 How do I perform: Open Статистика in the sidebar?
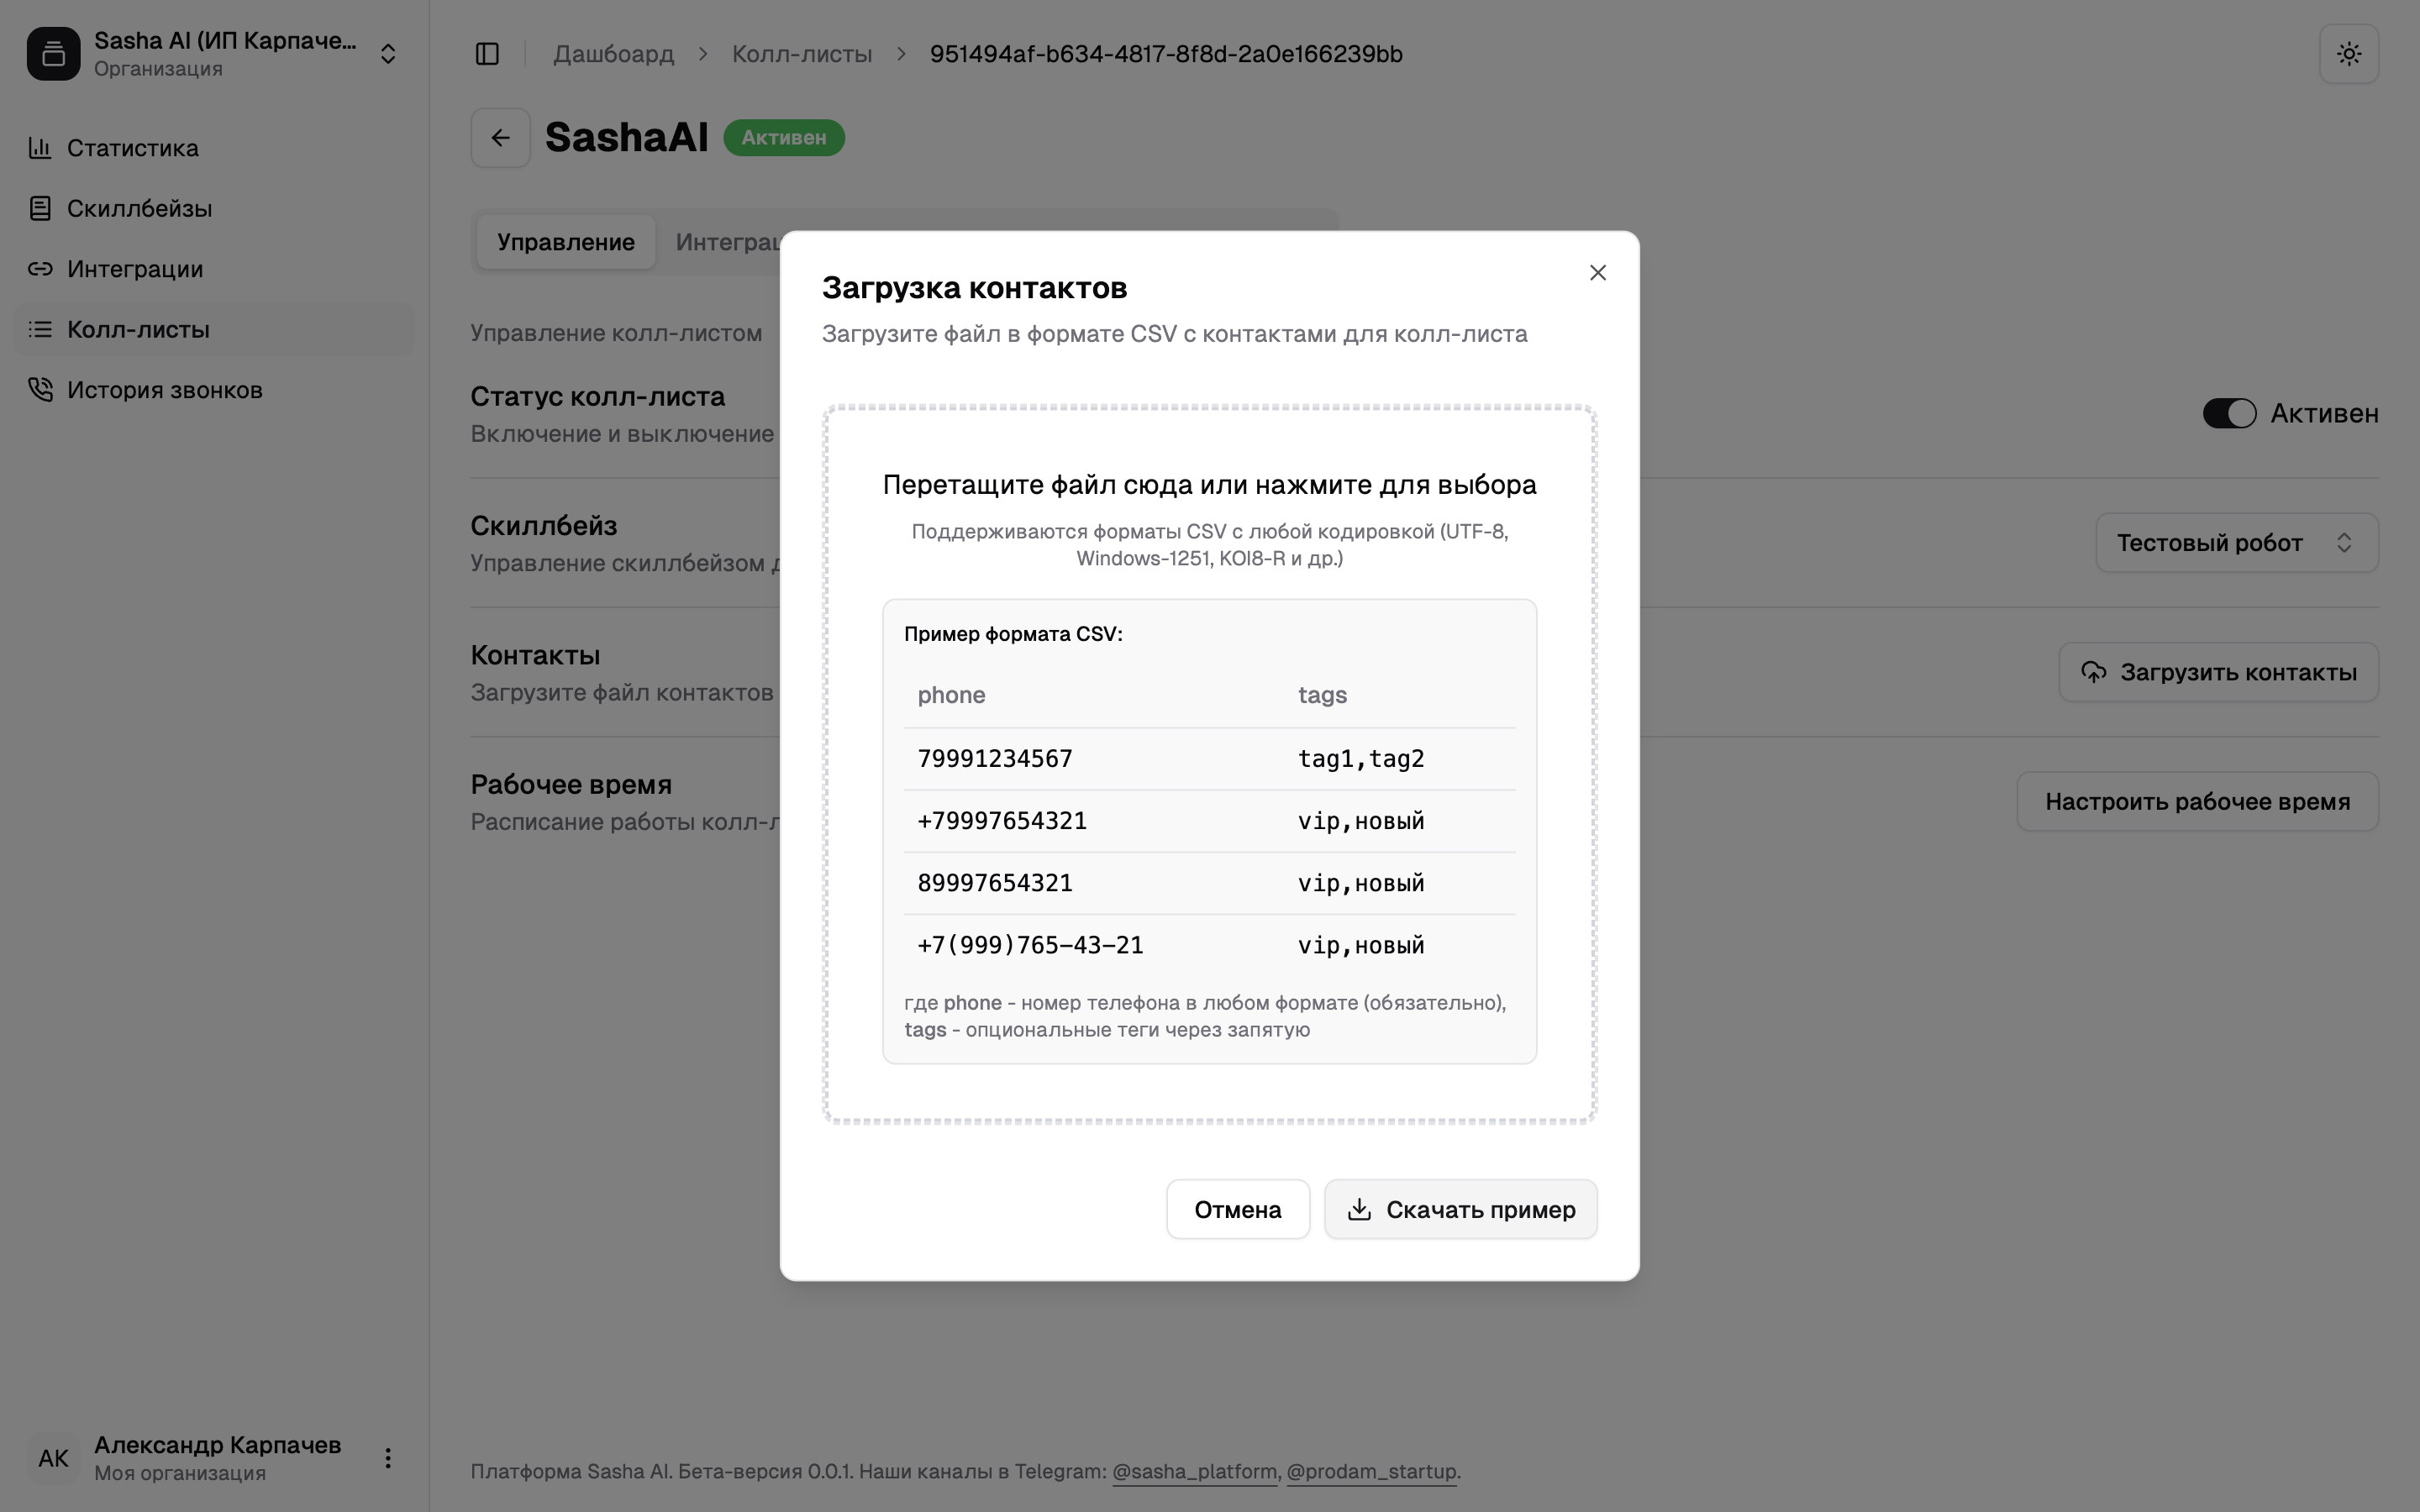point(133,148)
